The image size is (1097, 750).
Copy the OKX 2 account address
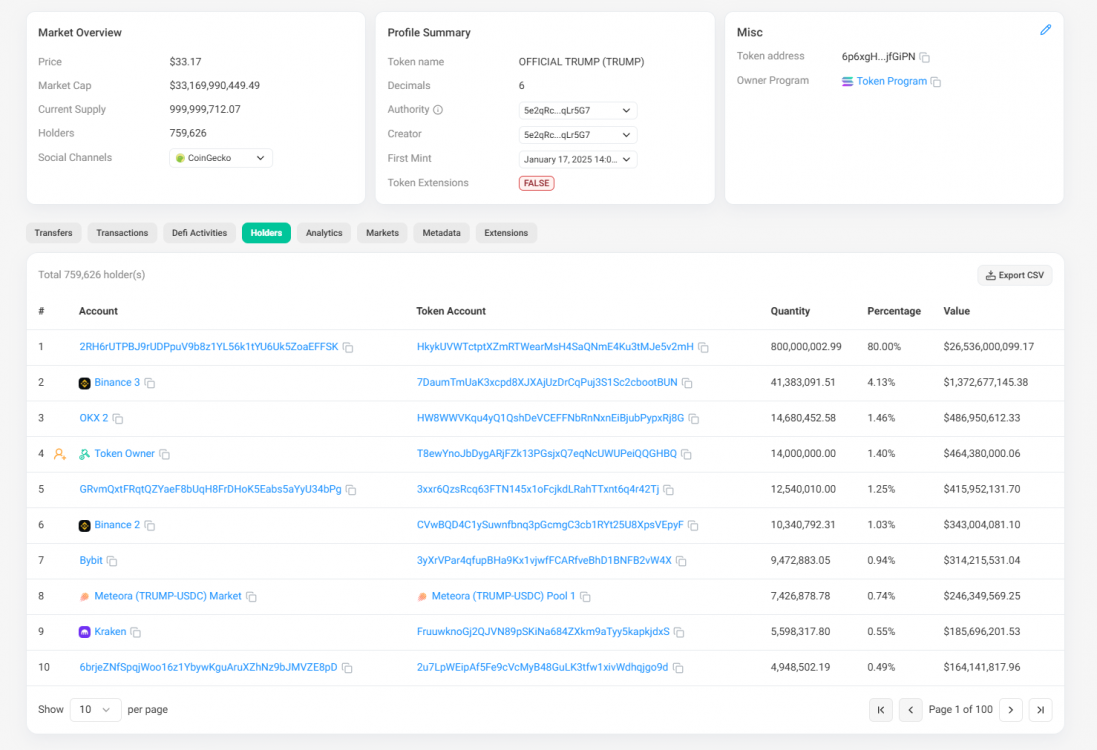tap(118, 419)
